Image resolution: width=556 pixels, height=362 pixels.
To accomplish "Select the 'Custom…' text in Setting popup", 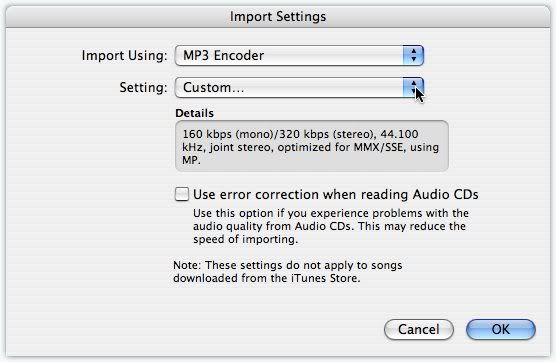I will point(213,87).
